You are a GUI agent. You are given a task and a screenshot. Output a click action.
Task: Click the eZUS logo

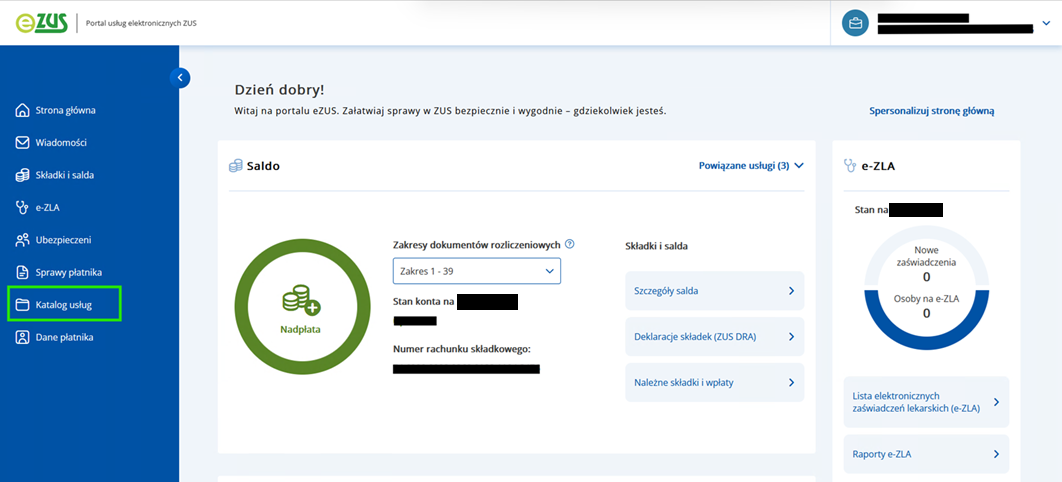pyautogui.click(x=41, y=22)
